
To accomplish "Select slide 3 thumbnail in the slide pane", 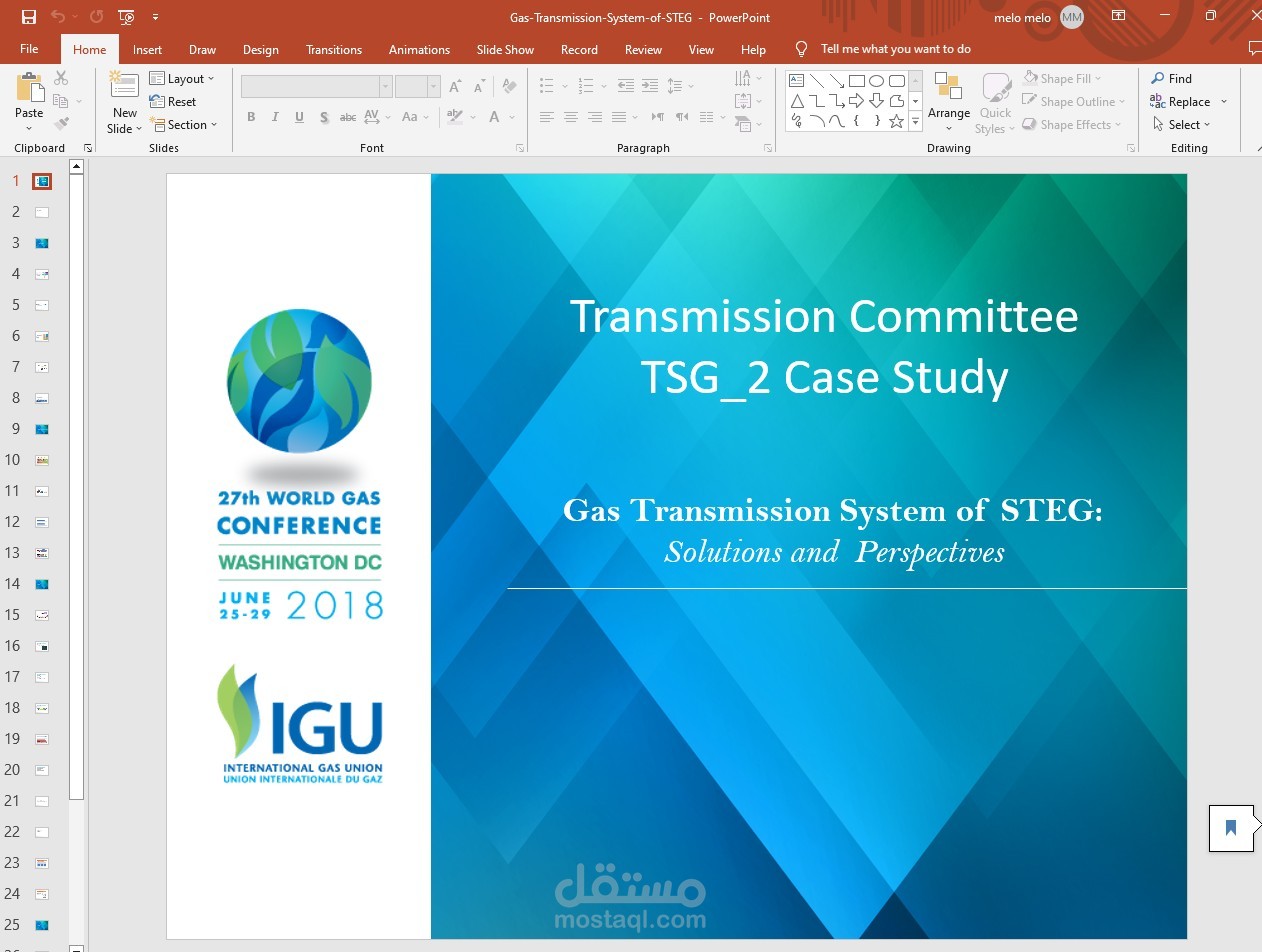I will pos(40,242).
